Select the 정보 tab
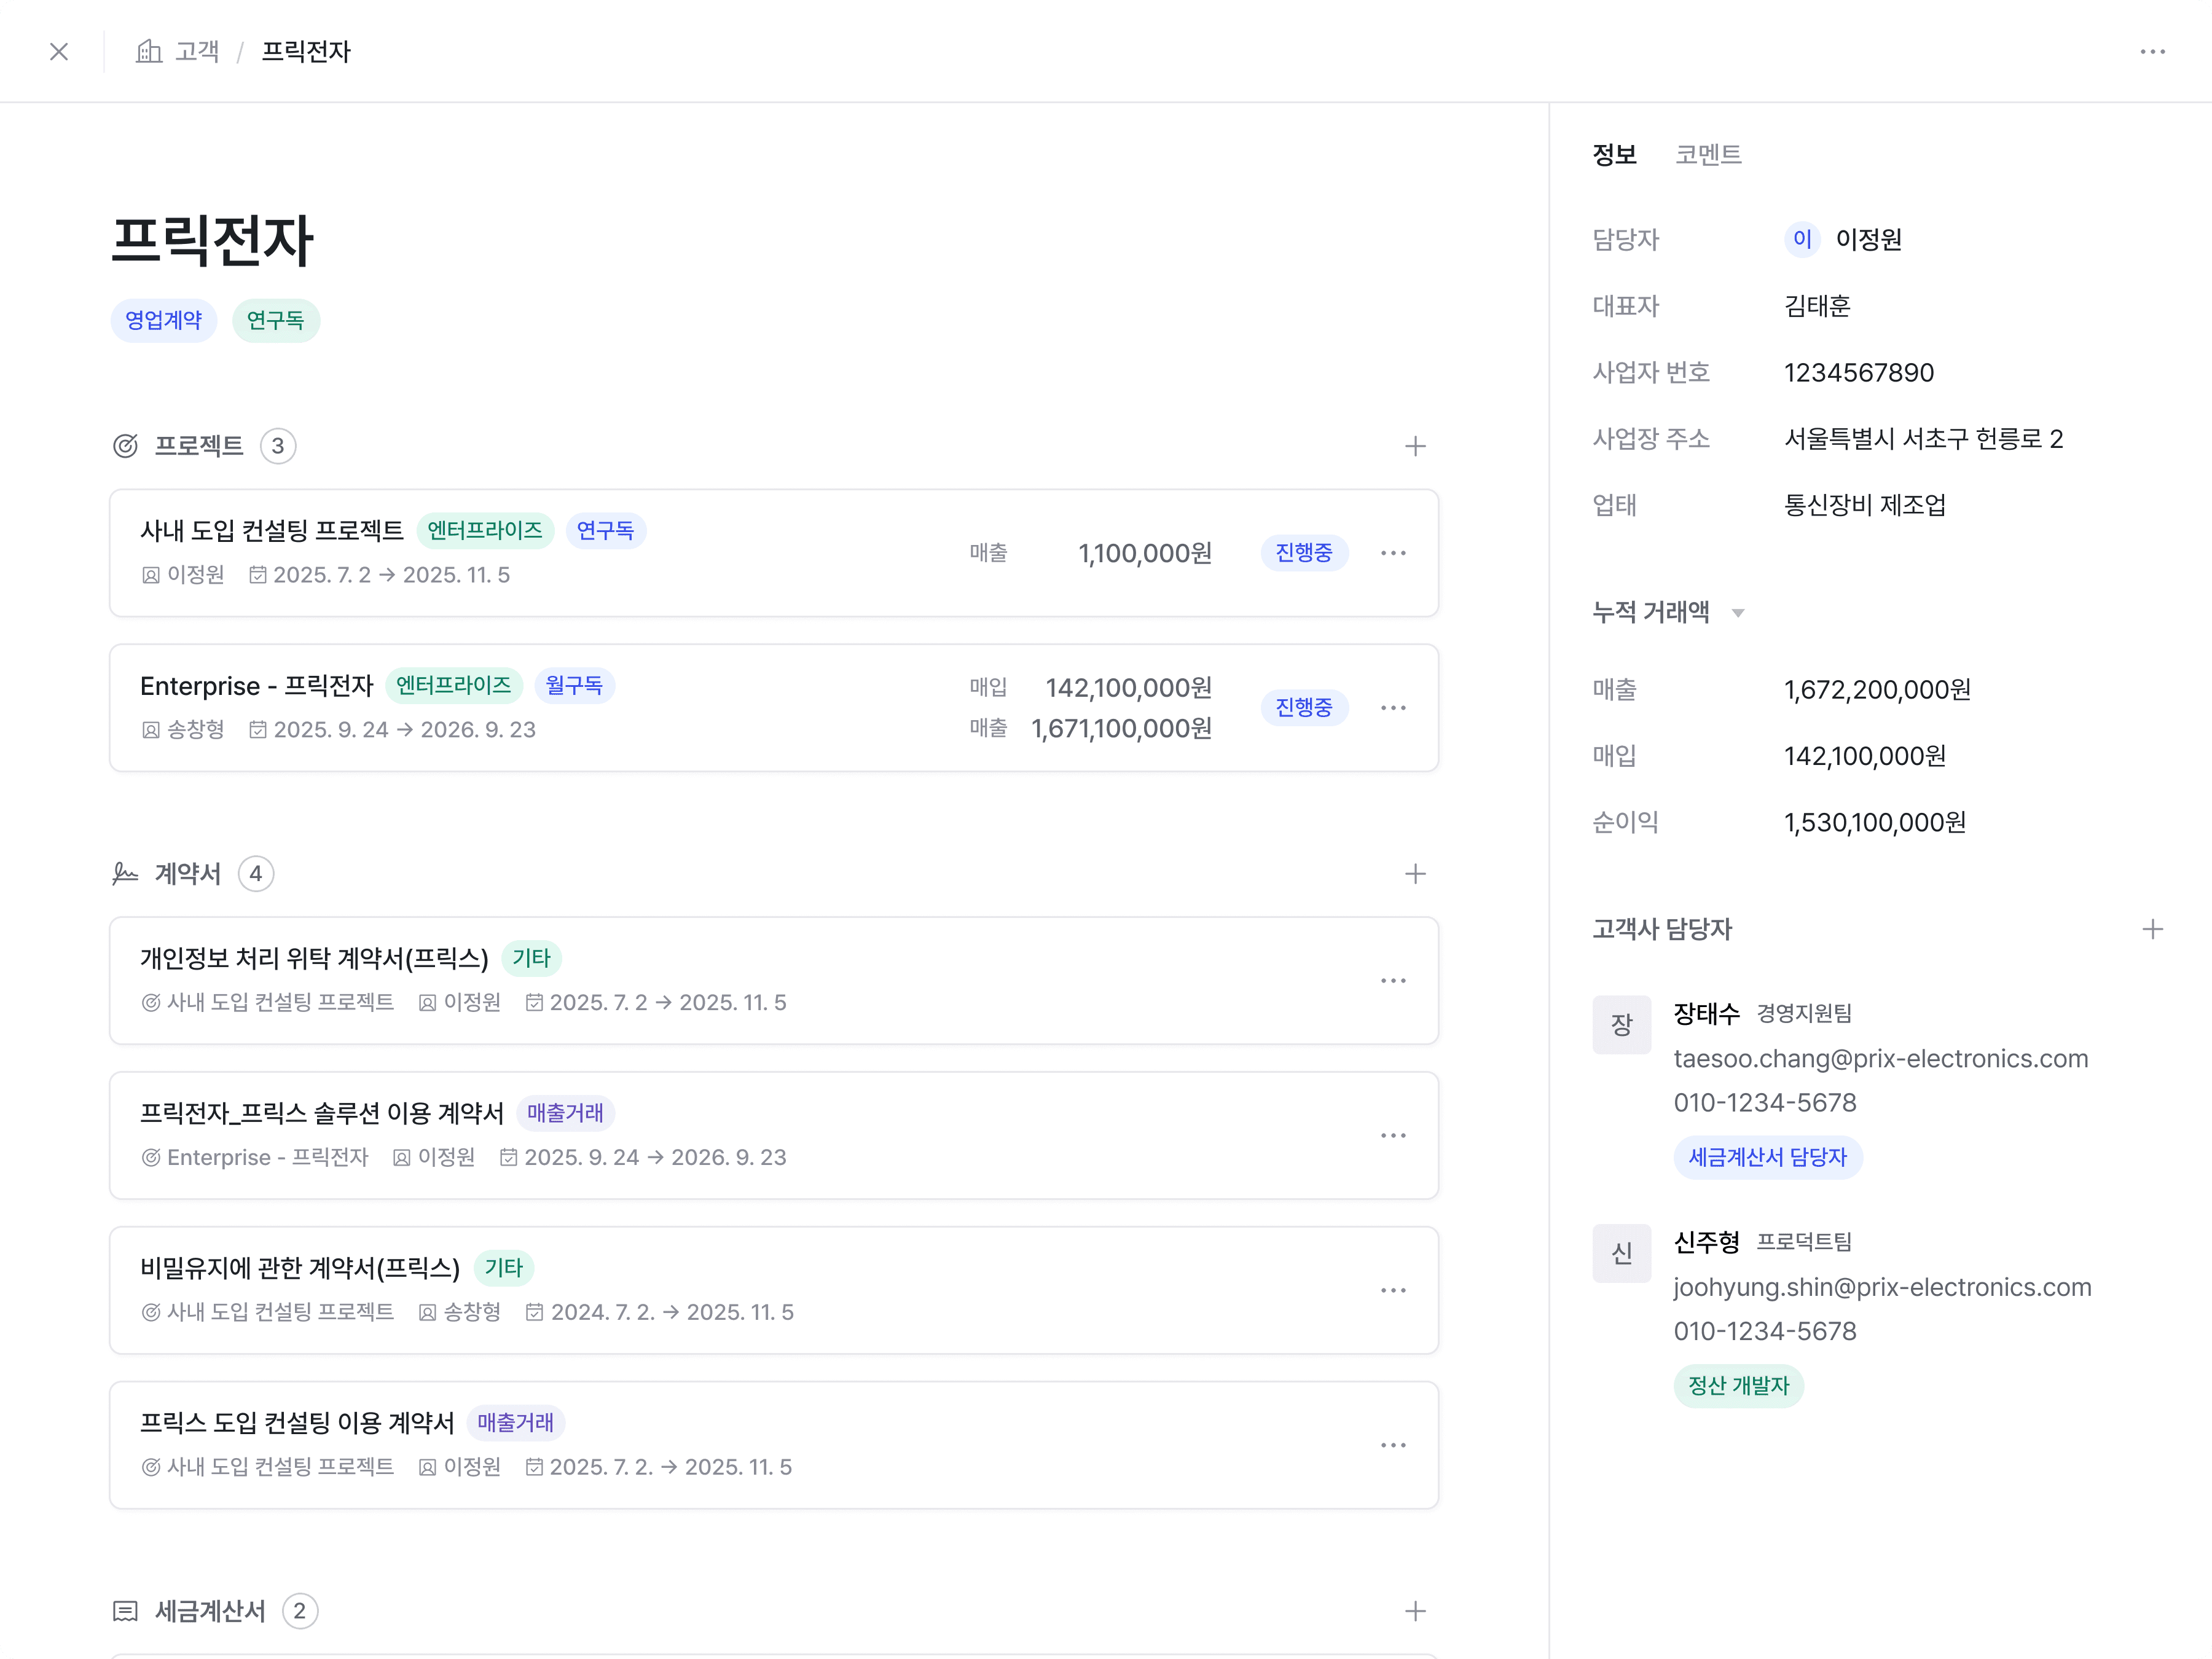Viewport: 2212px width, 1659px height. tap(1614, 155)
